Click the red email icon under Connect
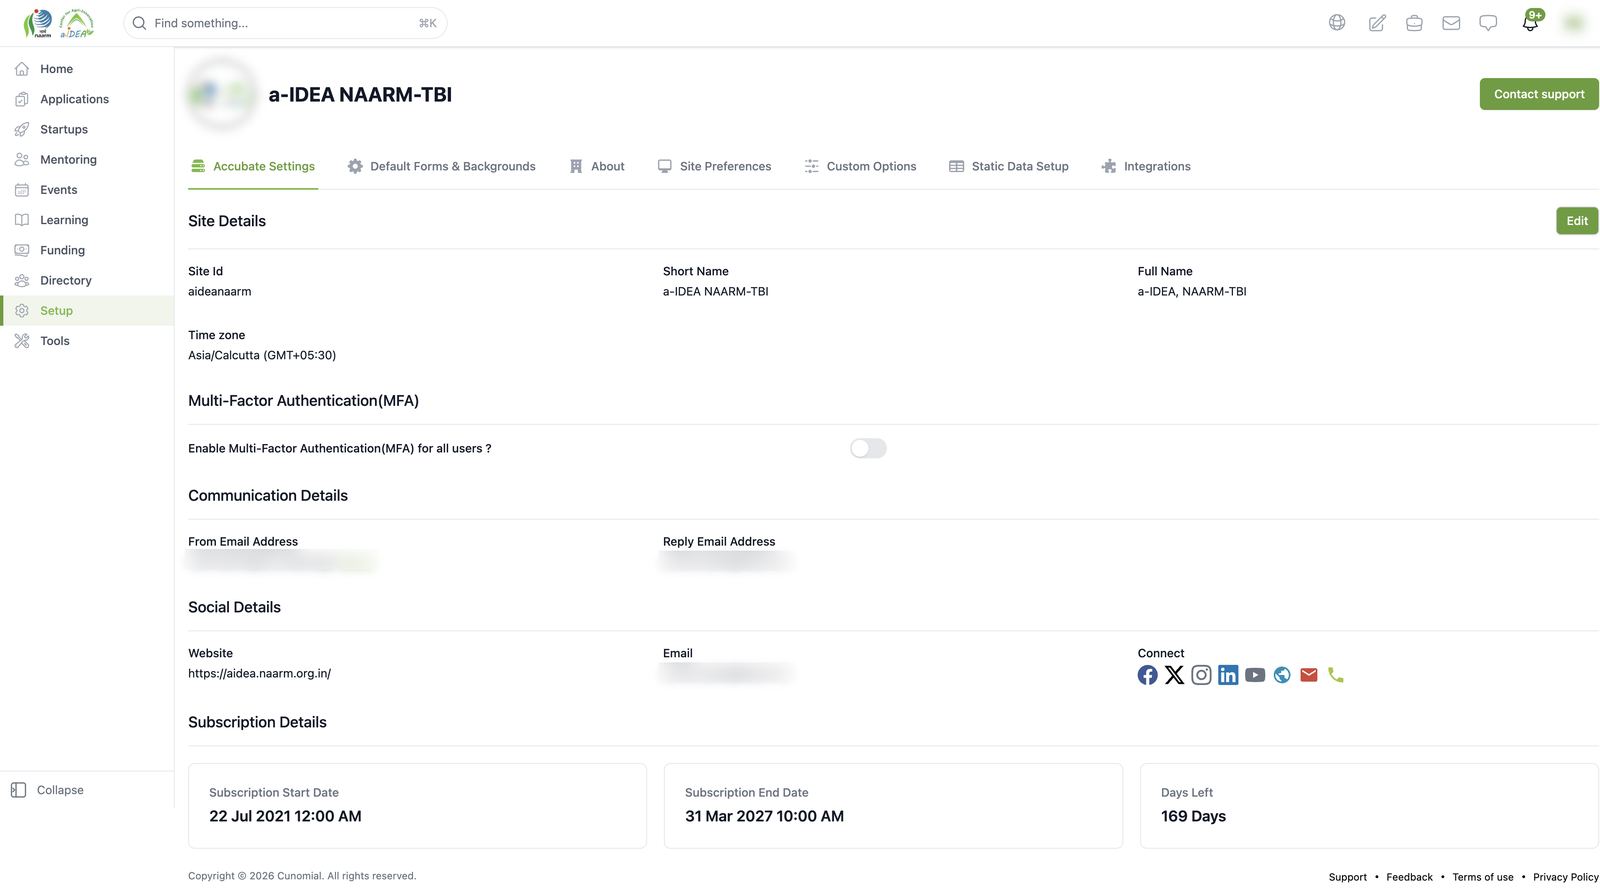The height and width of the screenshot is (889, 1600). coord(1309,675)
